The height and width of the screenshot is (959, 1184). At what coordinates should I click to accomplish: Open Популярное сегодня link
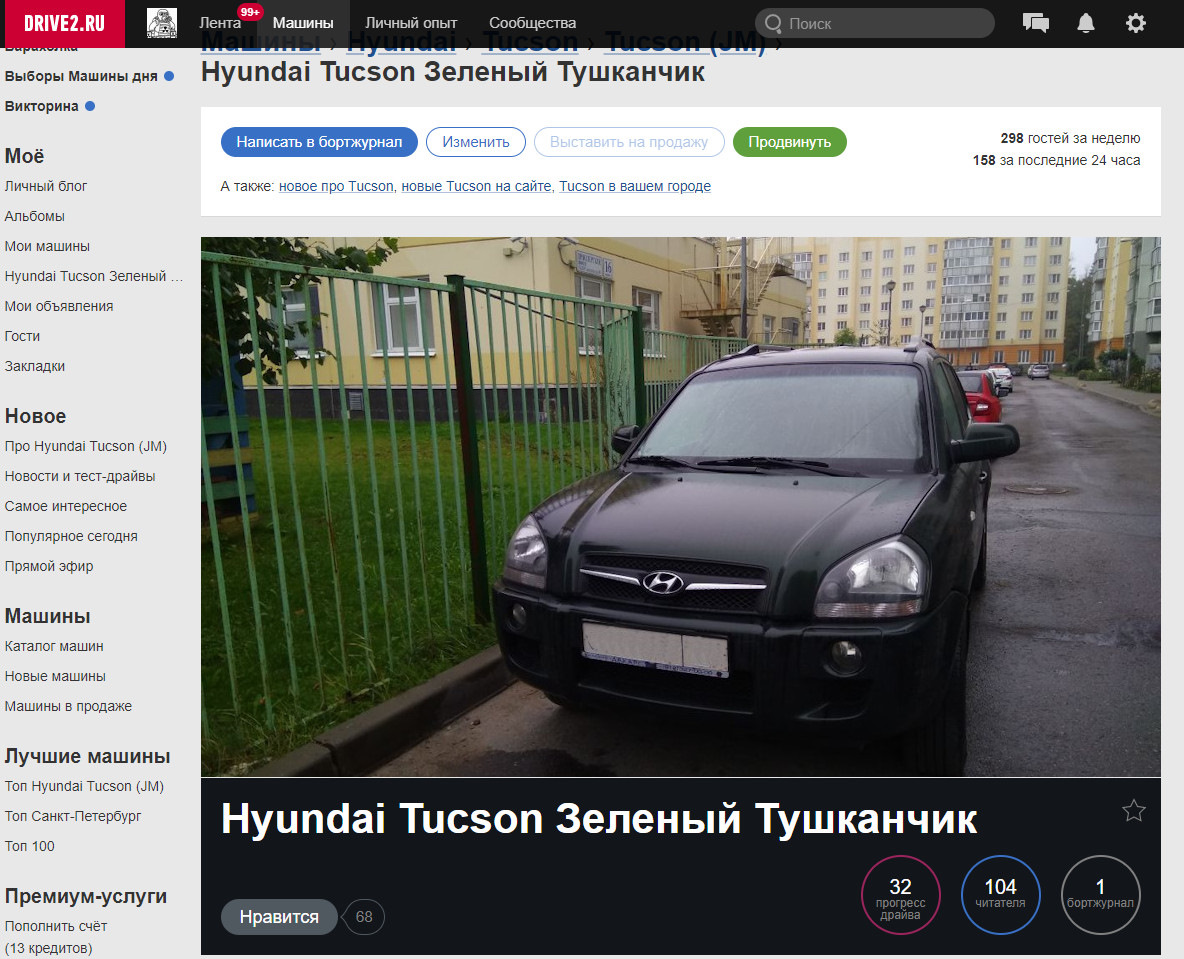71,536
